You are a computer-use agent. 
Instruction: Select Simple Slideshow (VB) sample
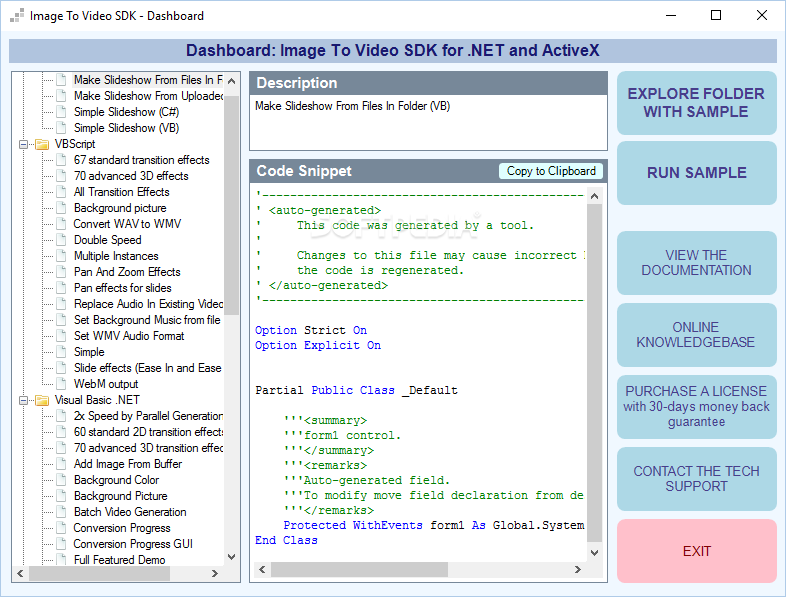click(x=126, y=128)
